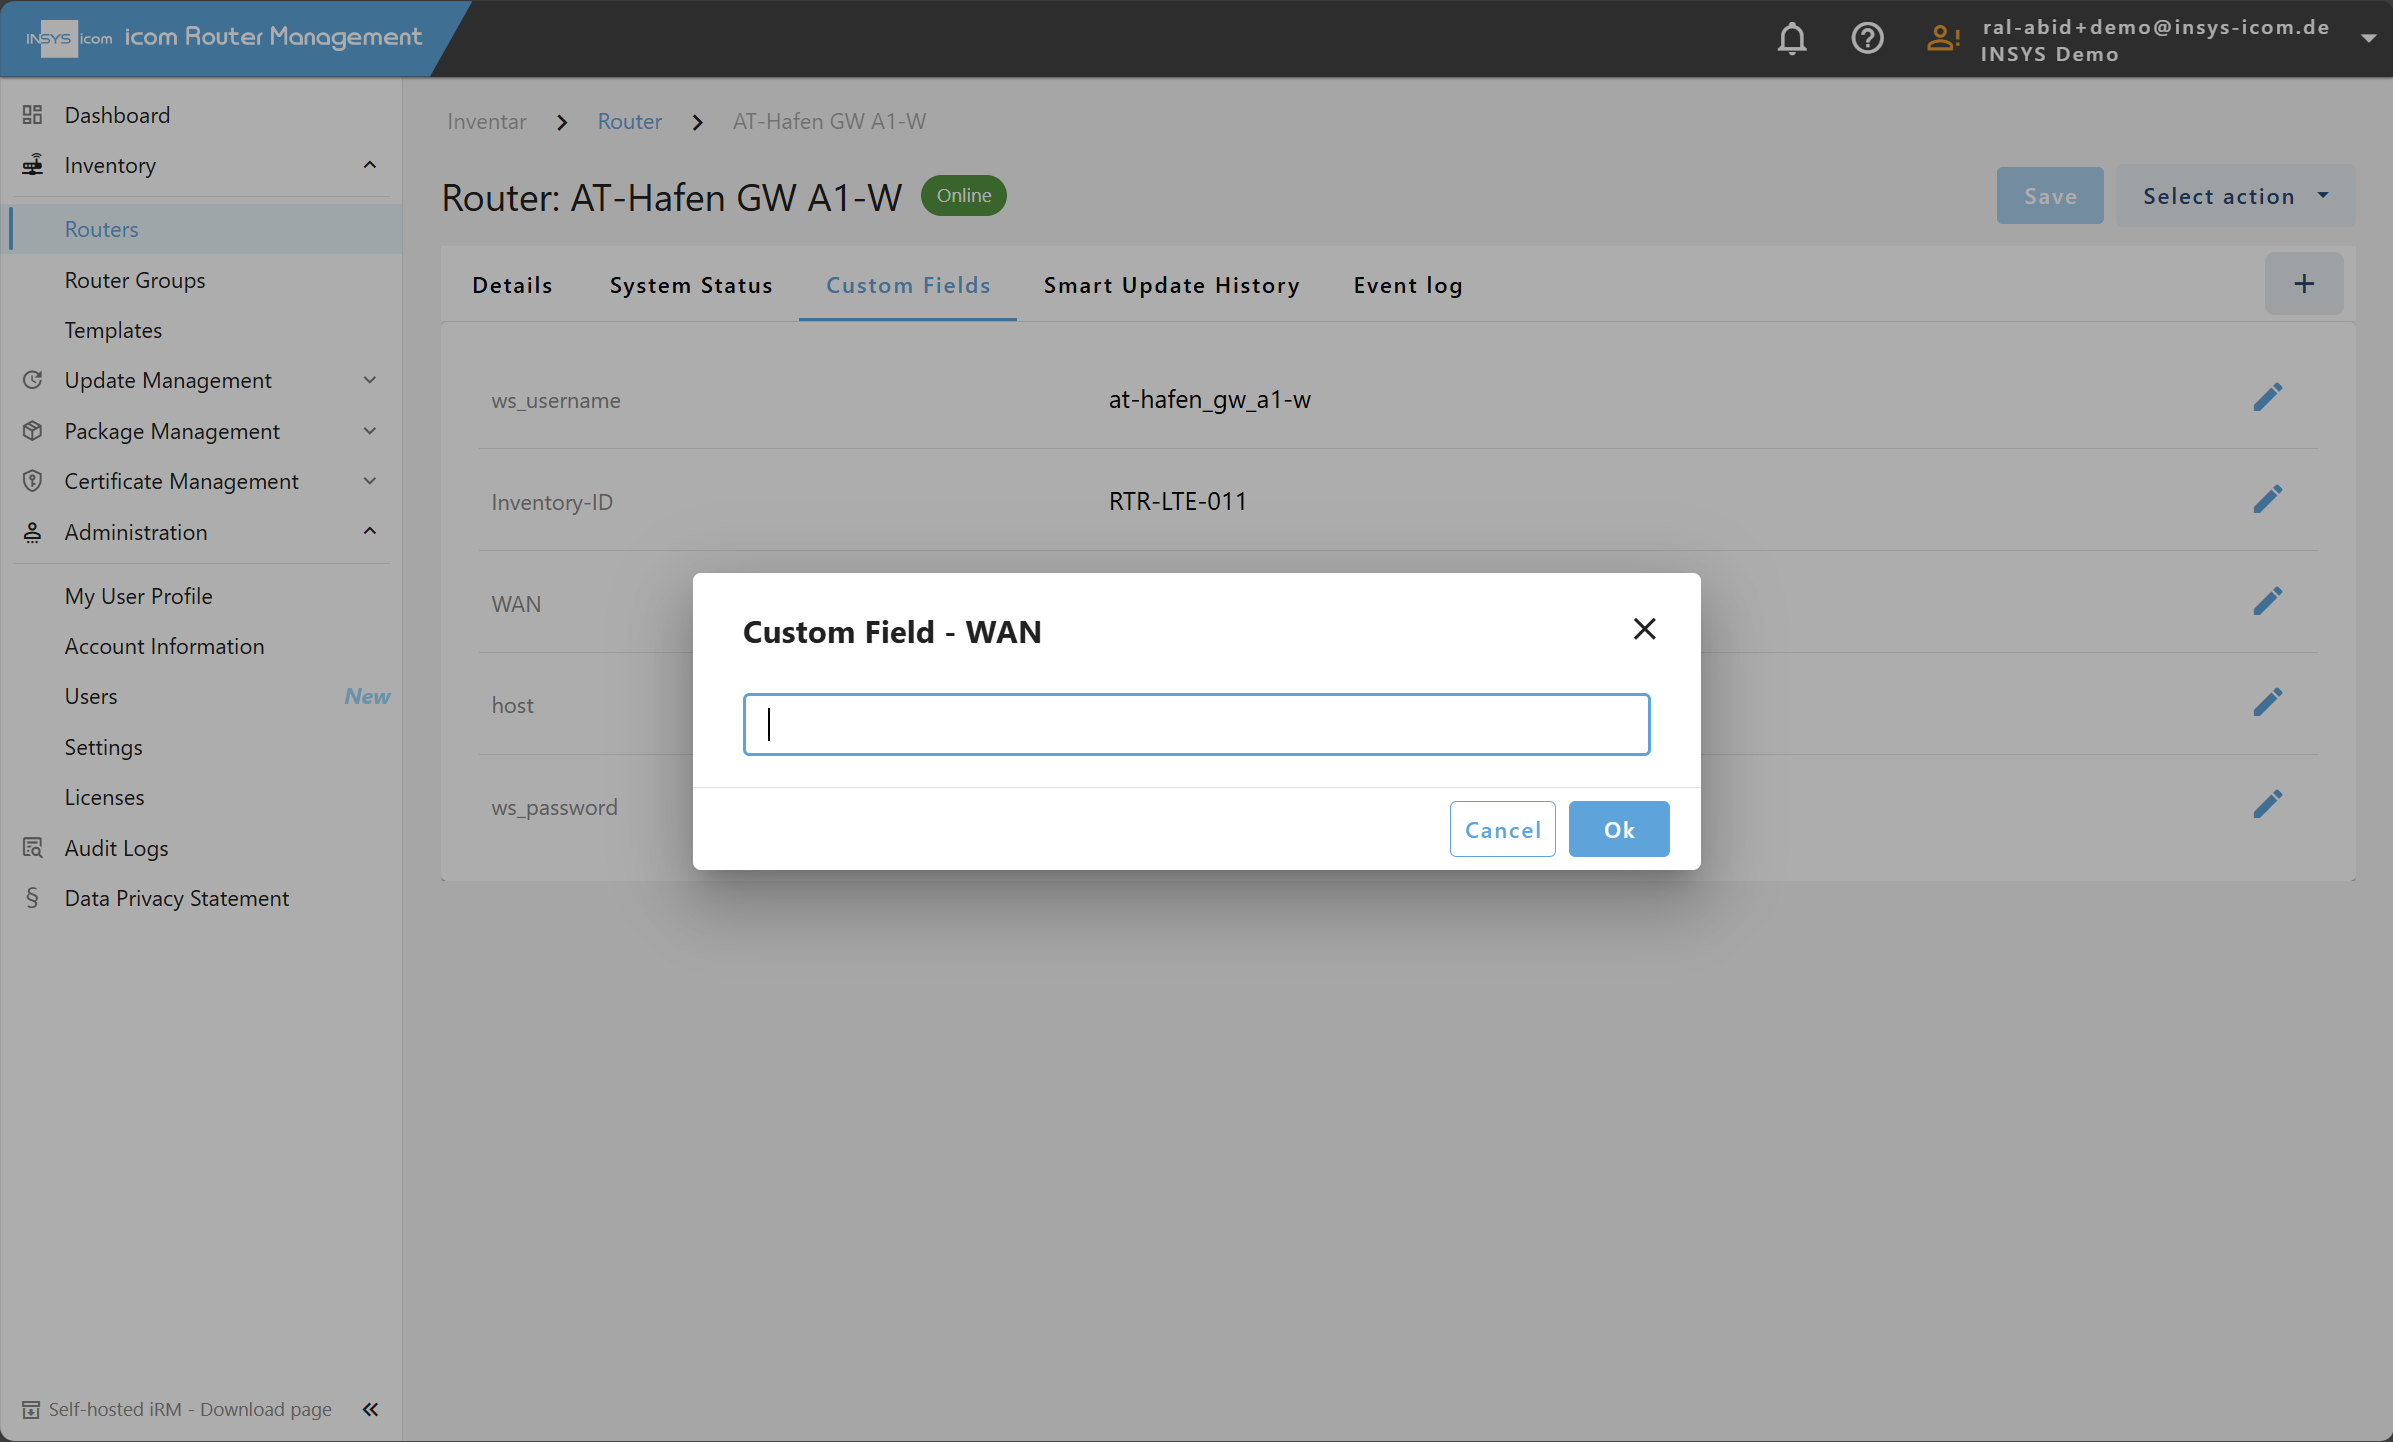2393x1442 pixels.
Task: Click the Data Privacy Statement paragraph icon
Action: [32, 898]
